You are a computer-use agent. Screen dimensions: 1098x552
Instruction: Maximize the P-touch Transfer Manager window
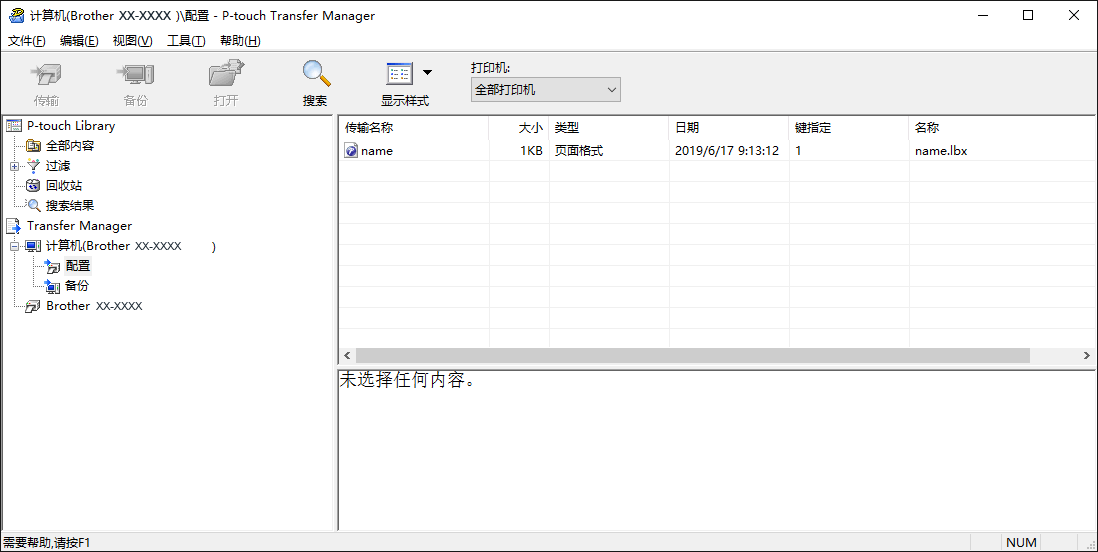tap(1028, 15)
